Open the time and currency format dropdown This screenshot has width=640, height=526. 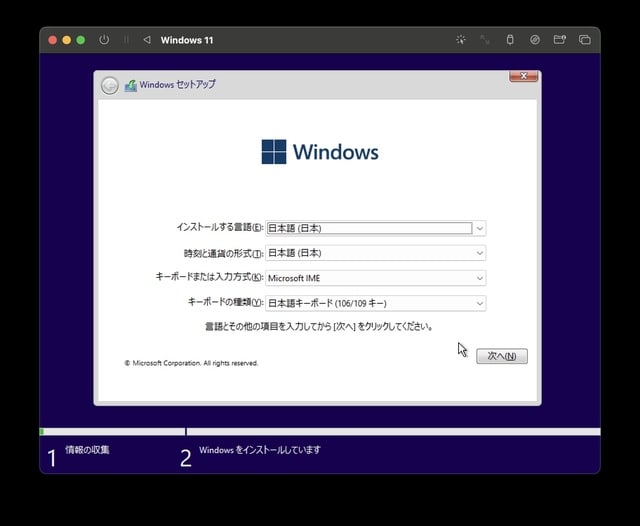pos(480,253)
